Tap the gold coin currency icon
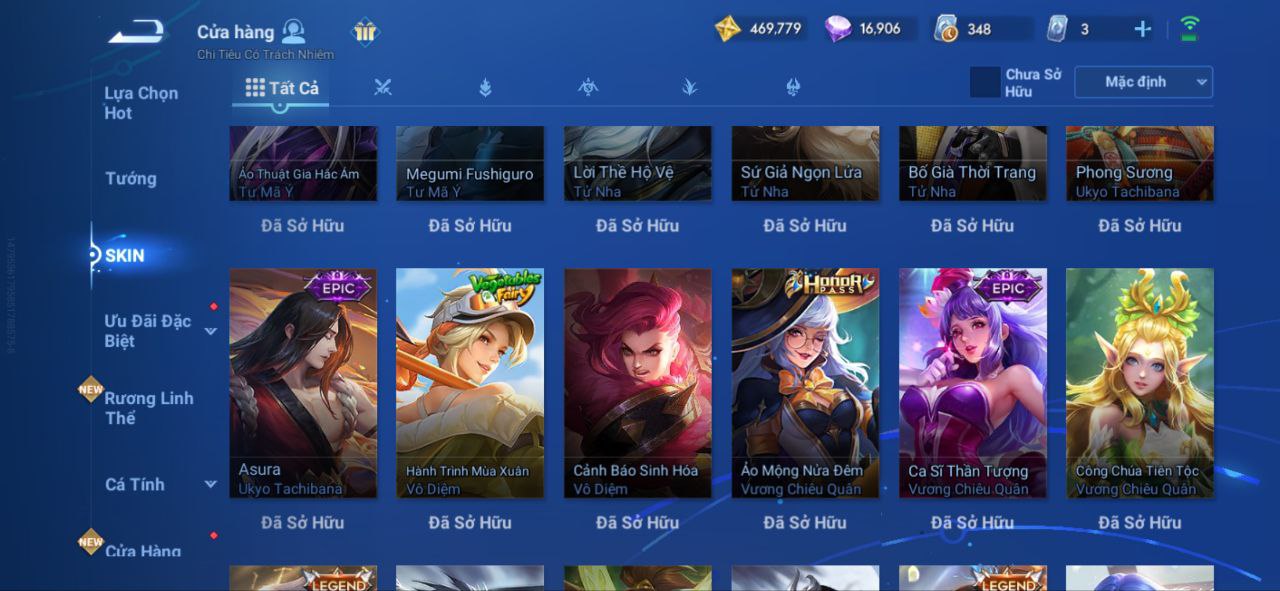This screenshot has height=591, width=1280. tap(728, 29)
